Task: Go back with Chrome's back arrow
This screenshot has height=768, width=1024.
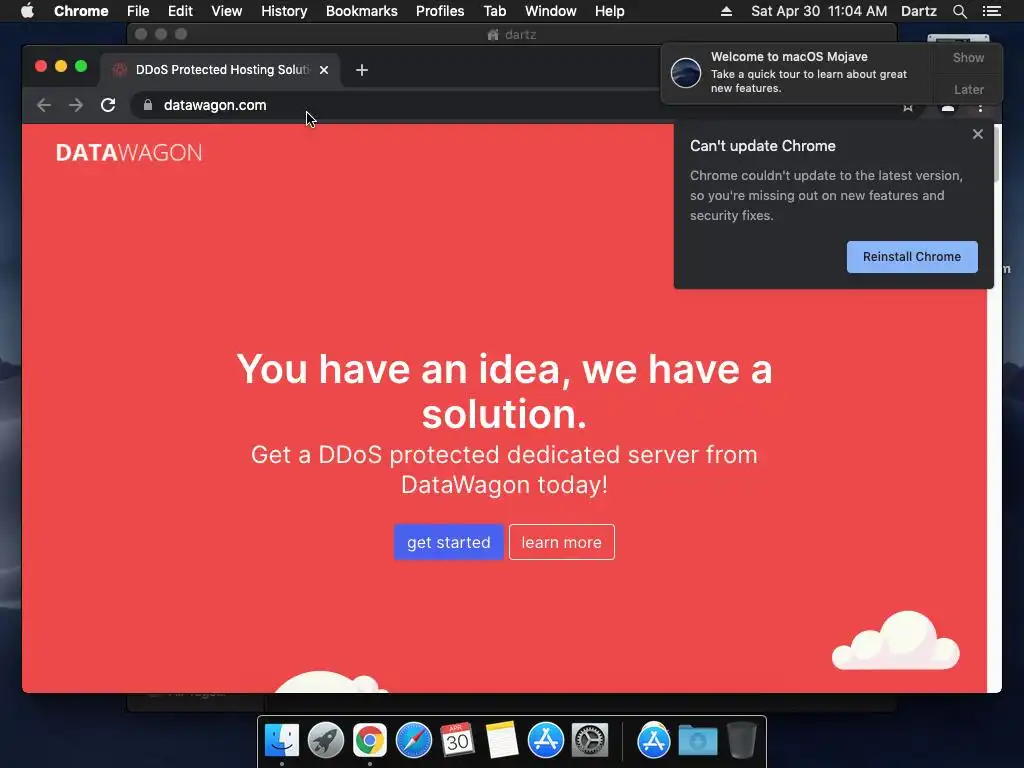Action: tap(44, 105)
